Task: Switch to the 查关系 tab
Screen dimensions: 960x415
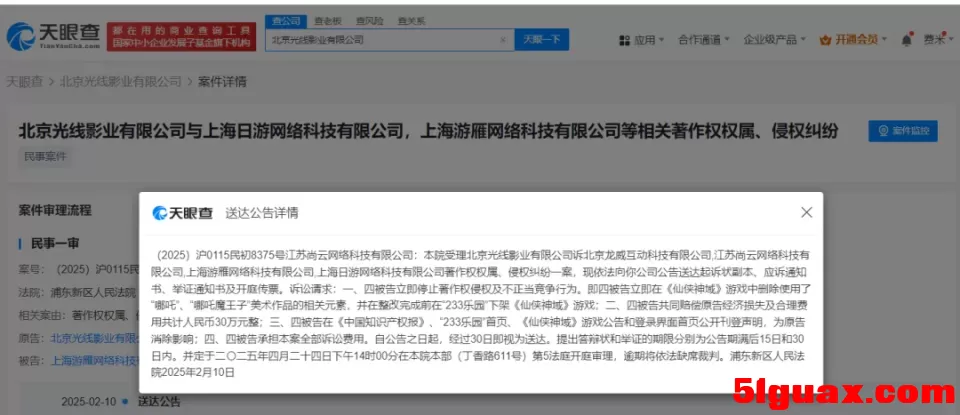Action: 411,21
